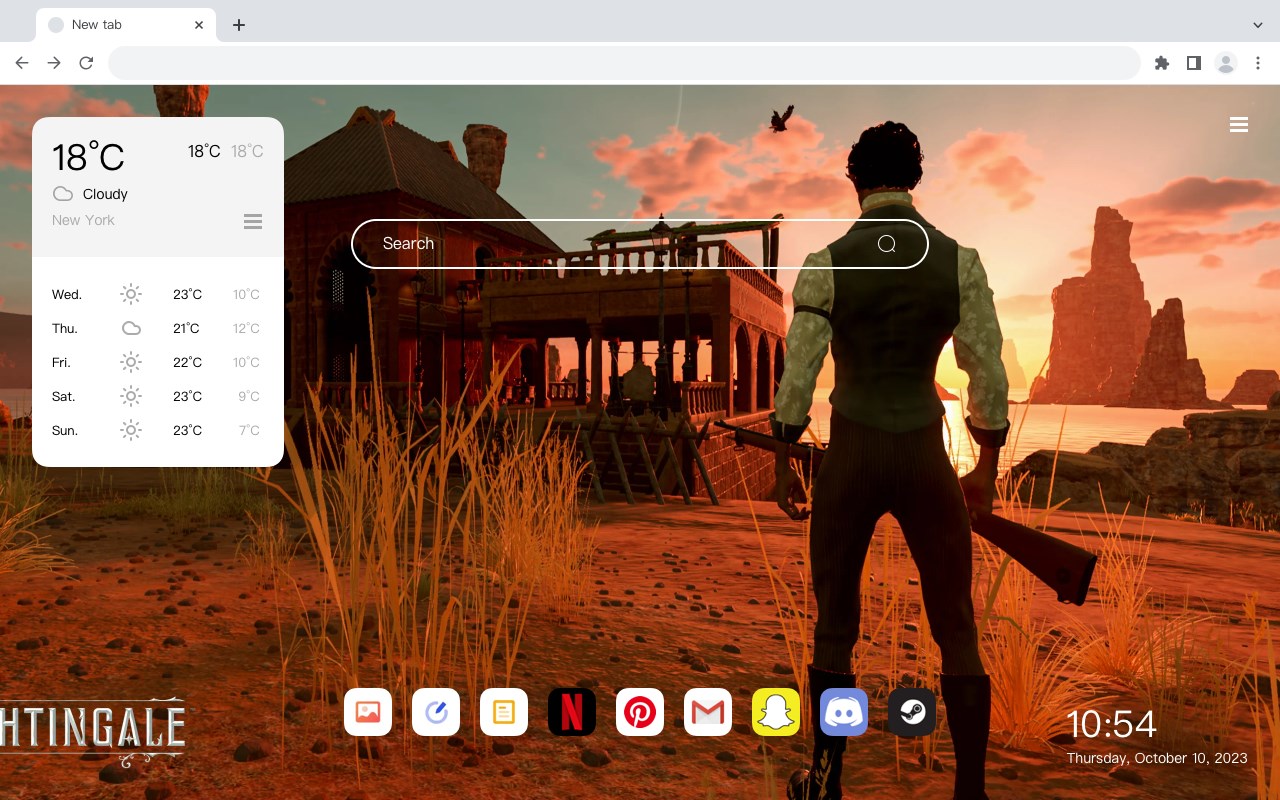The height and width of the screenshot is (800, 1280).
Task: Open the yellow notes shortcut icon
Action: click(504, 712)
